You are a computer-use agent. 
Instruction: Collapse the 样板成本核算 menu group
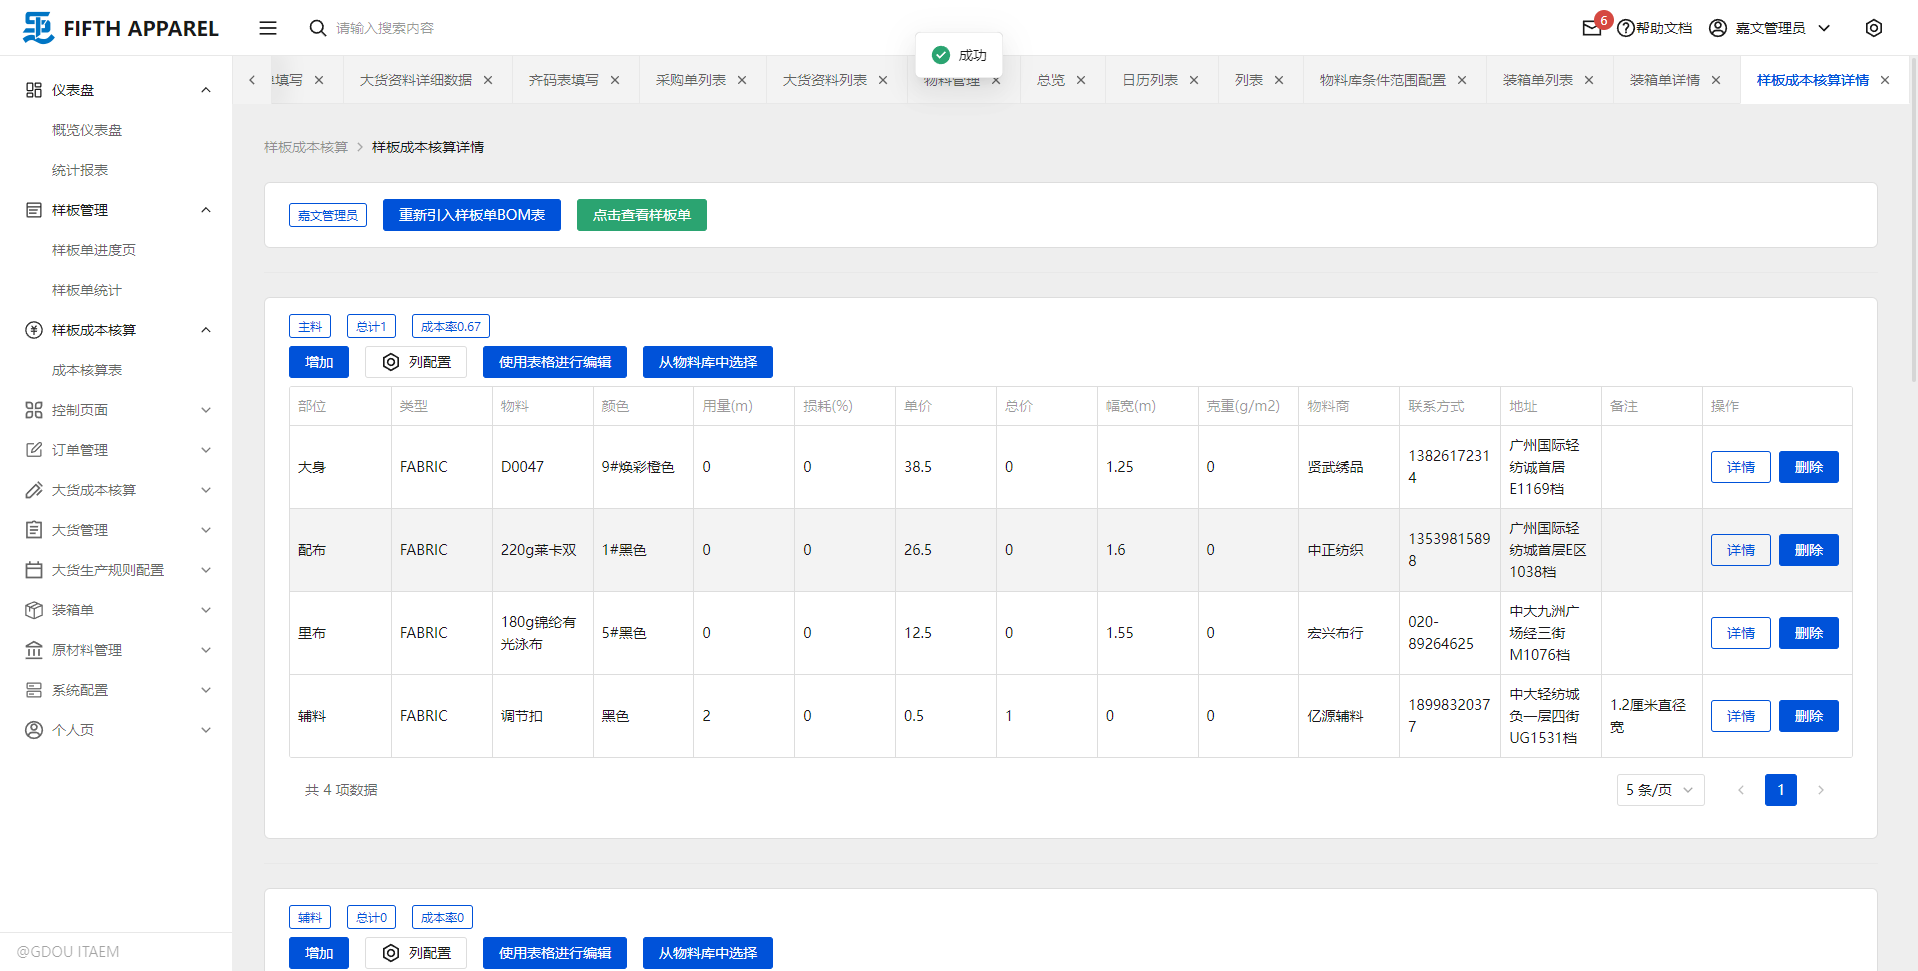tap(206, 330)
